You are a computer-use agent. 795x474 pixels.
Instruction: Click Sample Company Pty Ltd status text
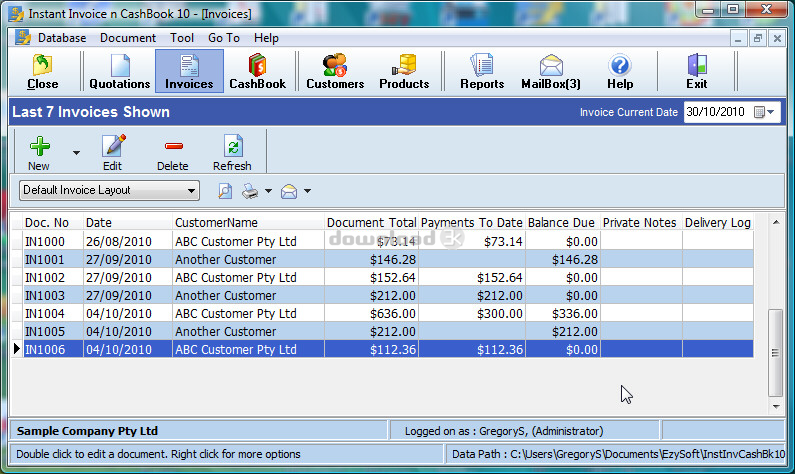[87, 431]
